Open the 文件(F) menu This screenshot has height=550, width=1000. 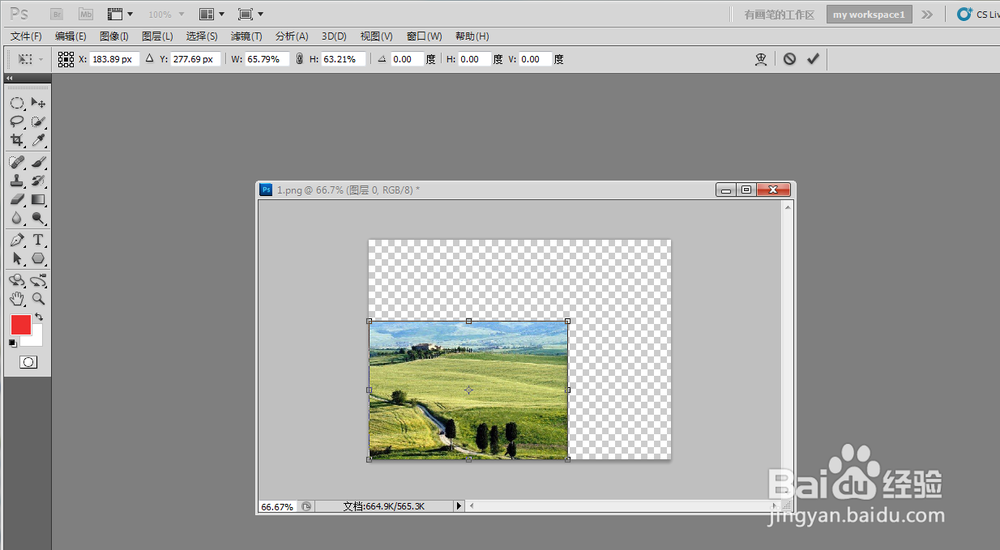26,36
